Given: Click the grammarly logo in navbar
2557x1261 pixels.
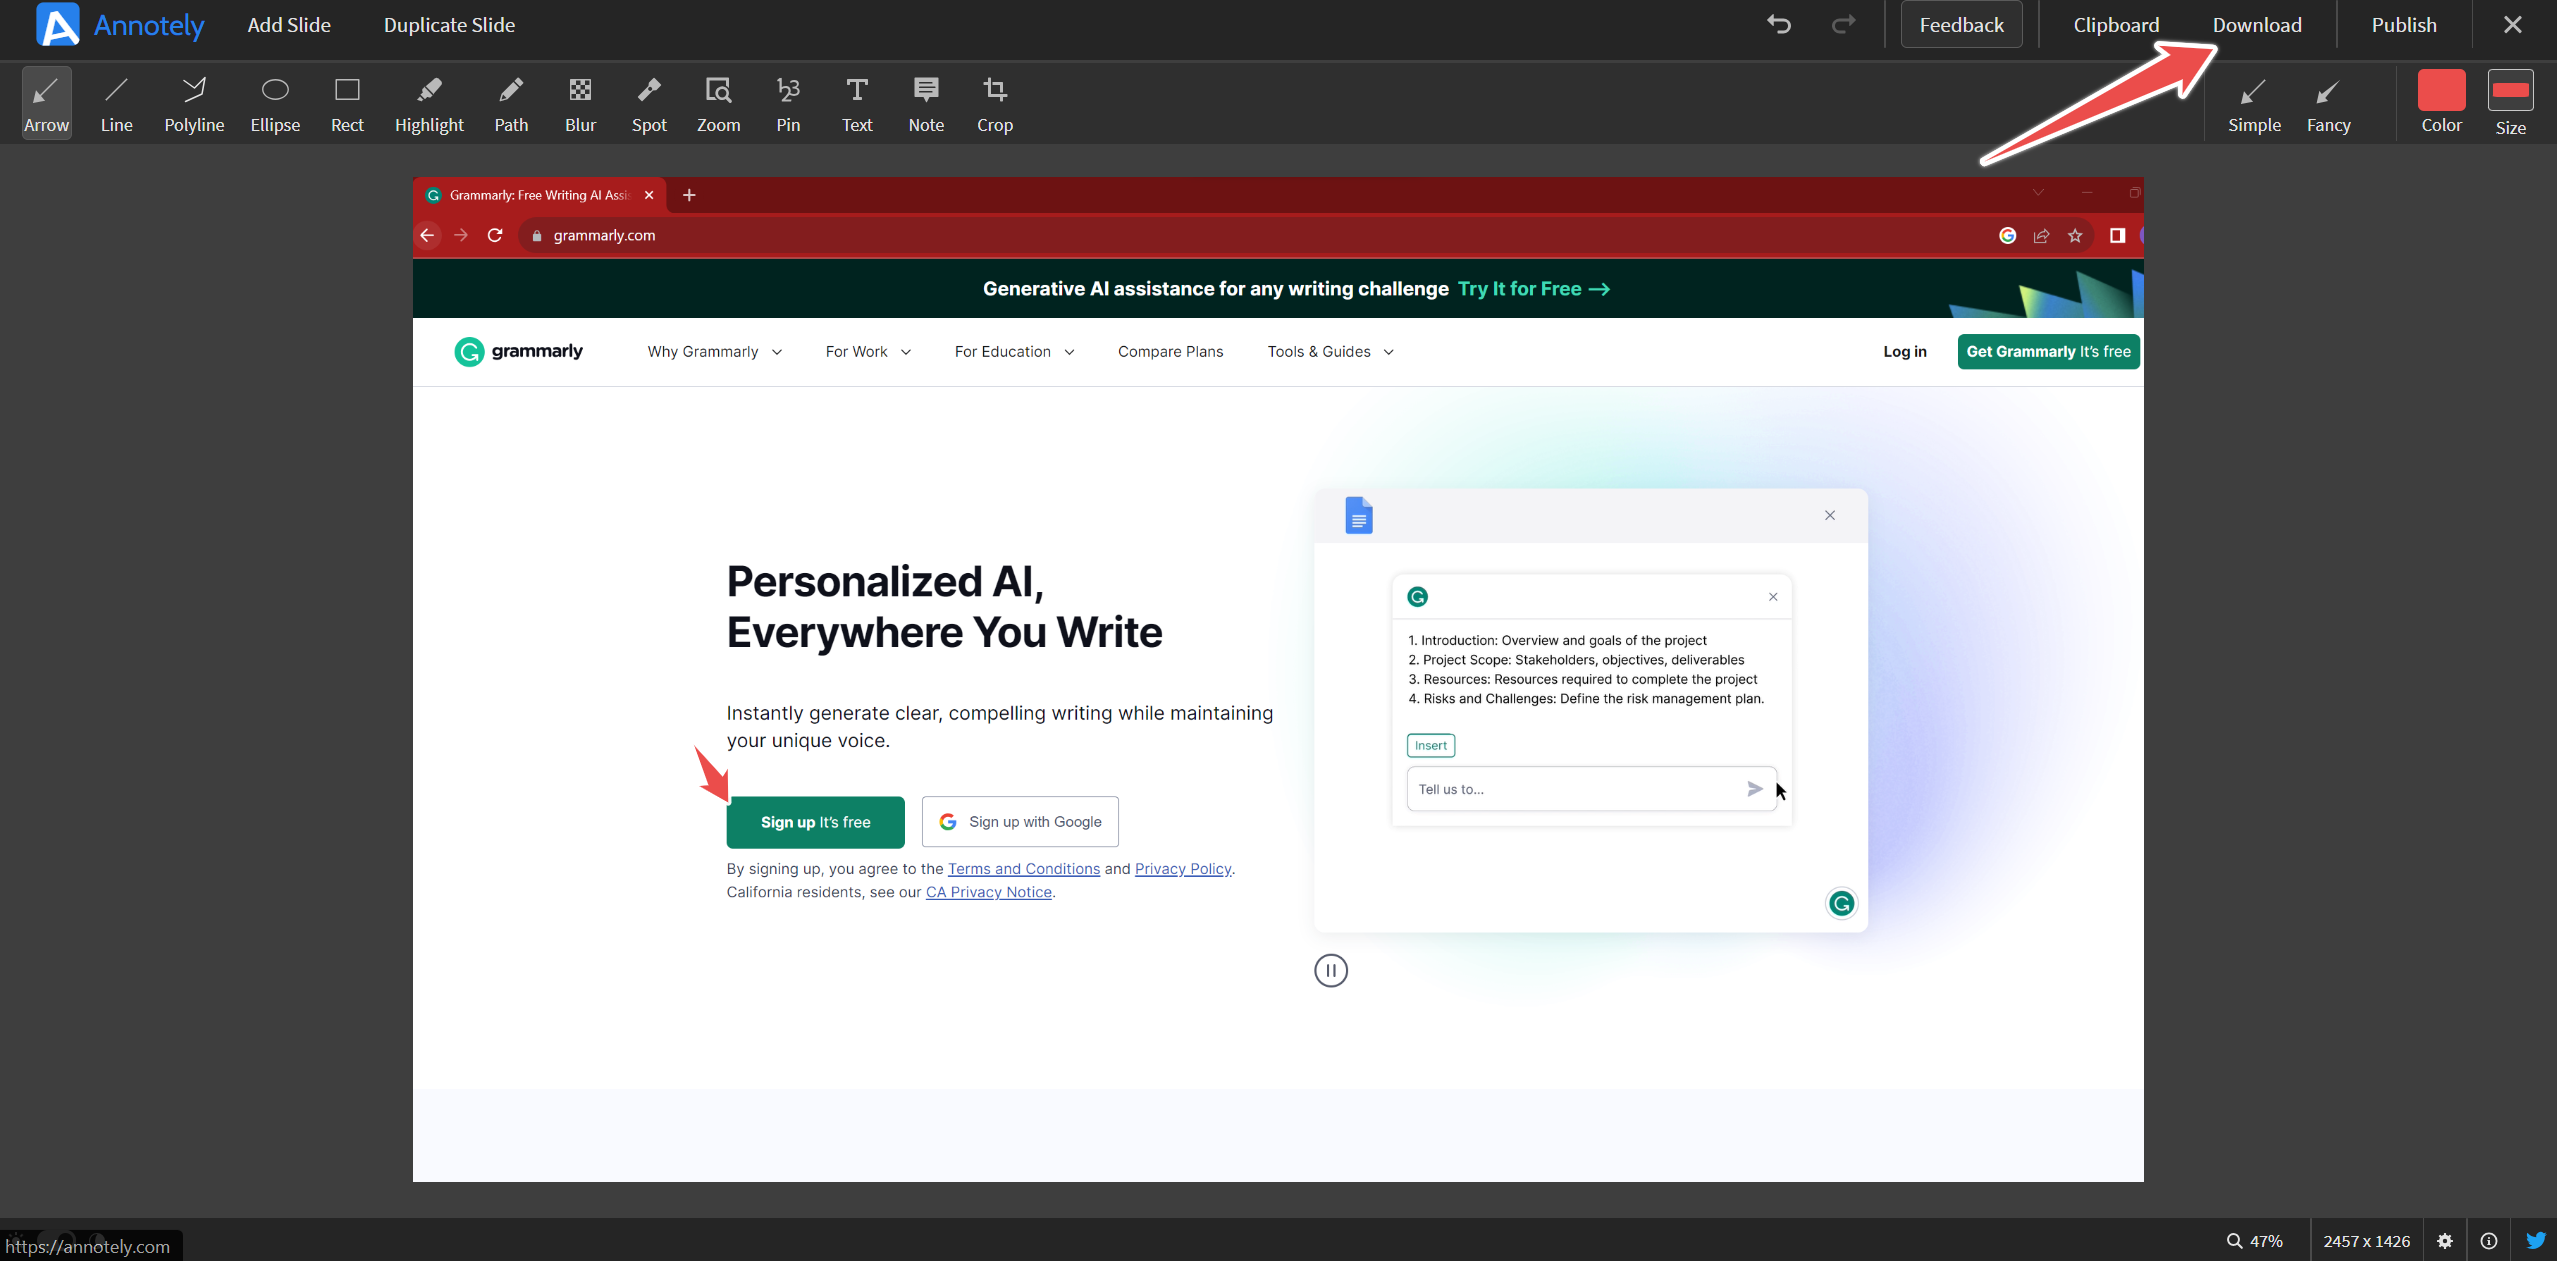Looking at the screenshot, I should (518, 352).
